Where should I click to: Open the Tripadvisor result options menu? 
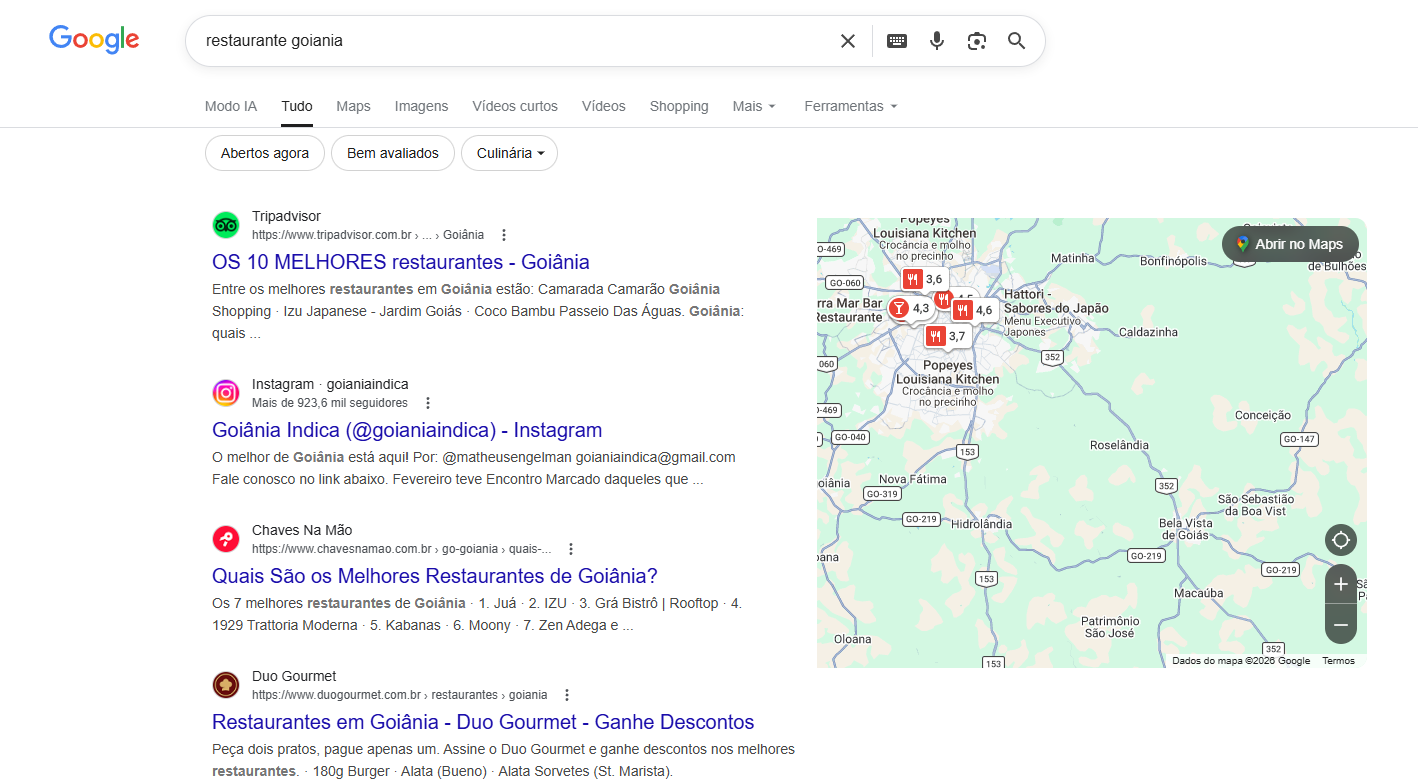pyautogui.click(x=504, y=235)
